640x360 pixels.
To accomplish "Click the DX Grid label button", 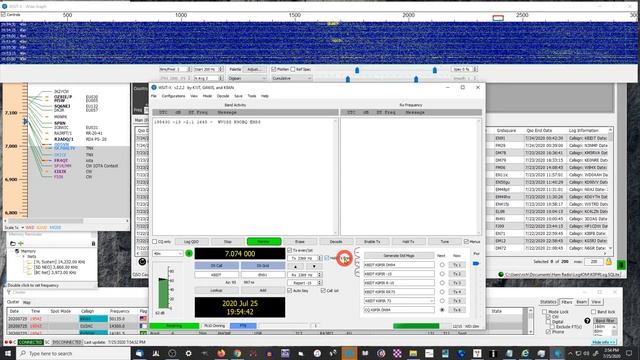I will point(263,266).
